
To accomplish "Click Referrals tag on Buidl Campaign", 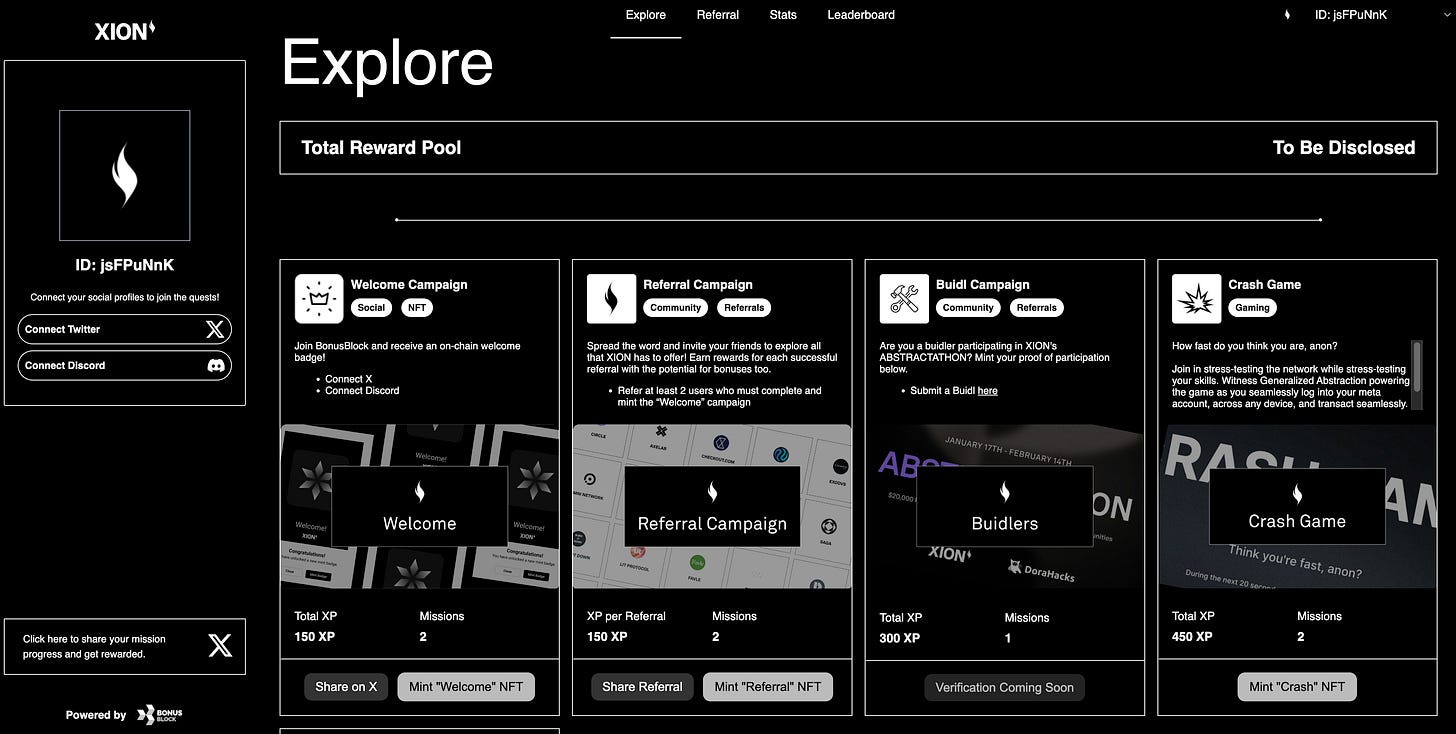I will click(1037, 308).
